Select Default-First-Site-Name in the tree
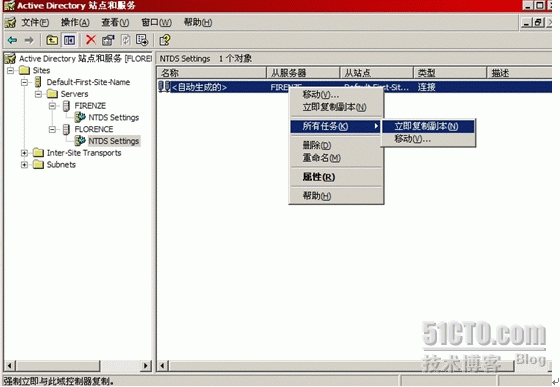 (88, 82)
